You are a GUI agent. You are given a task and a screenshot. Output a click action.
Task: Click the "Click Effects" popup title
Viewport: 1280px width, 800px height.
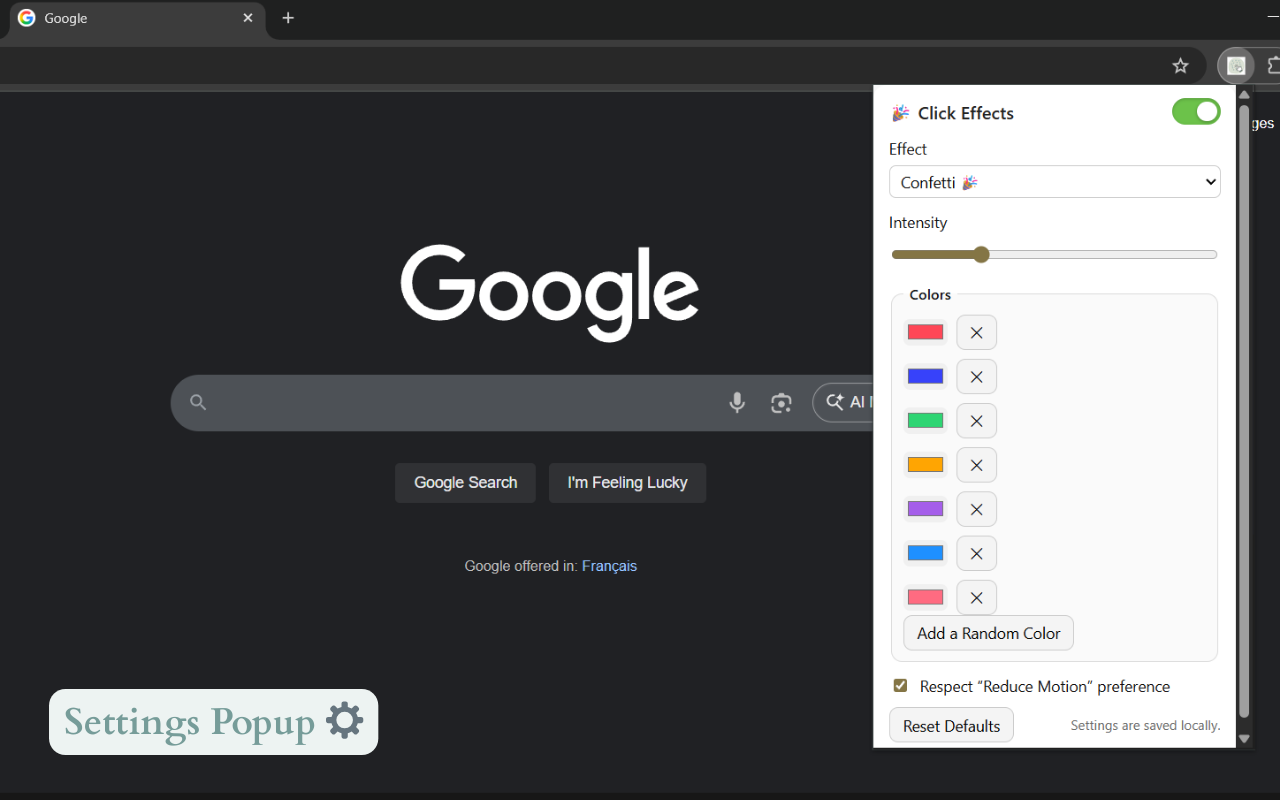point(966,113)
